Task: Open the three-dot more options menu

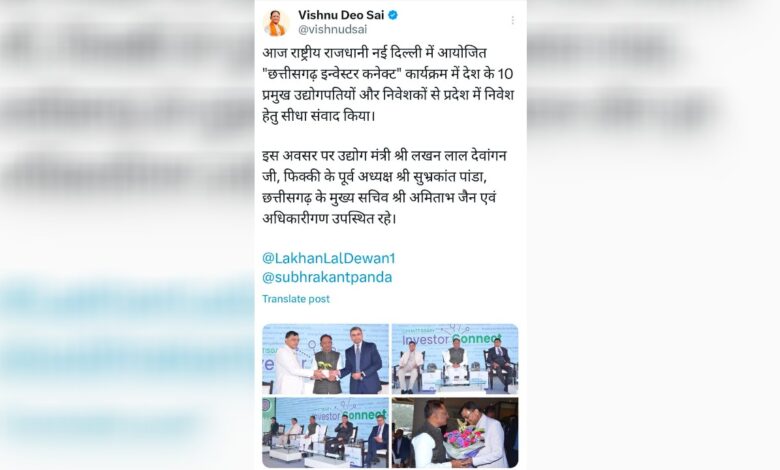Action: [512, 20]
